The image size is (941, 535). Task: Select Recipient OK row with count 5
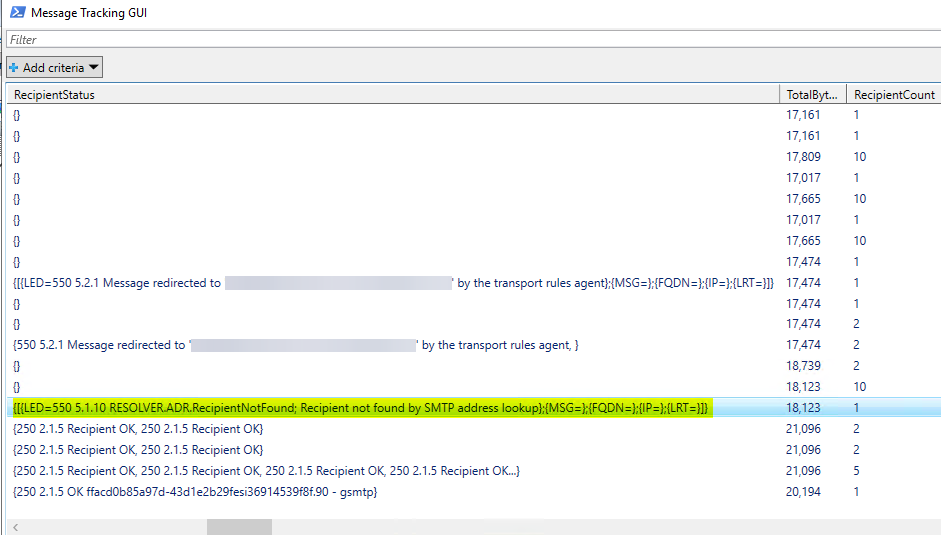pyautogui.click(x=266, y=471)
